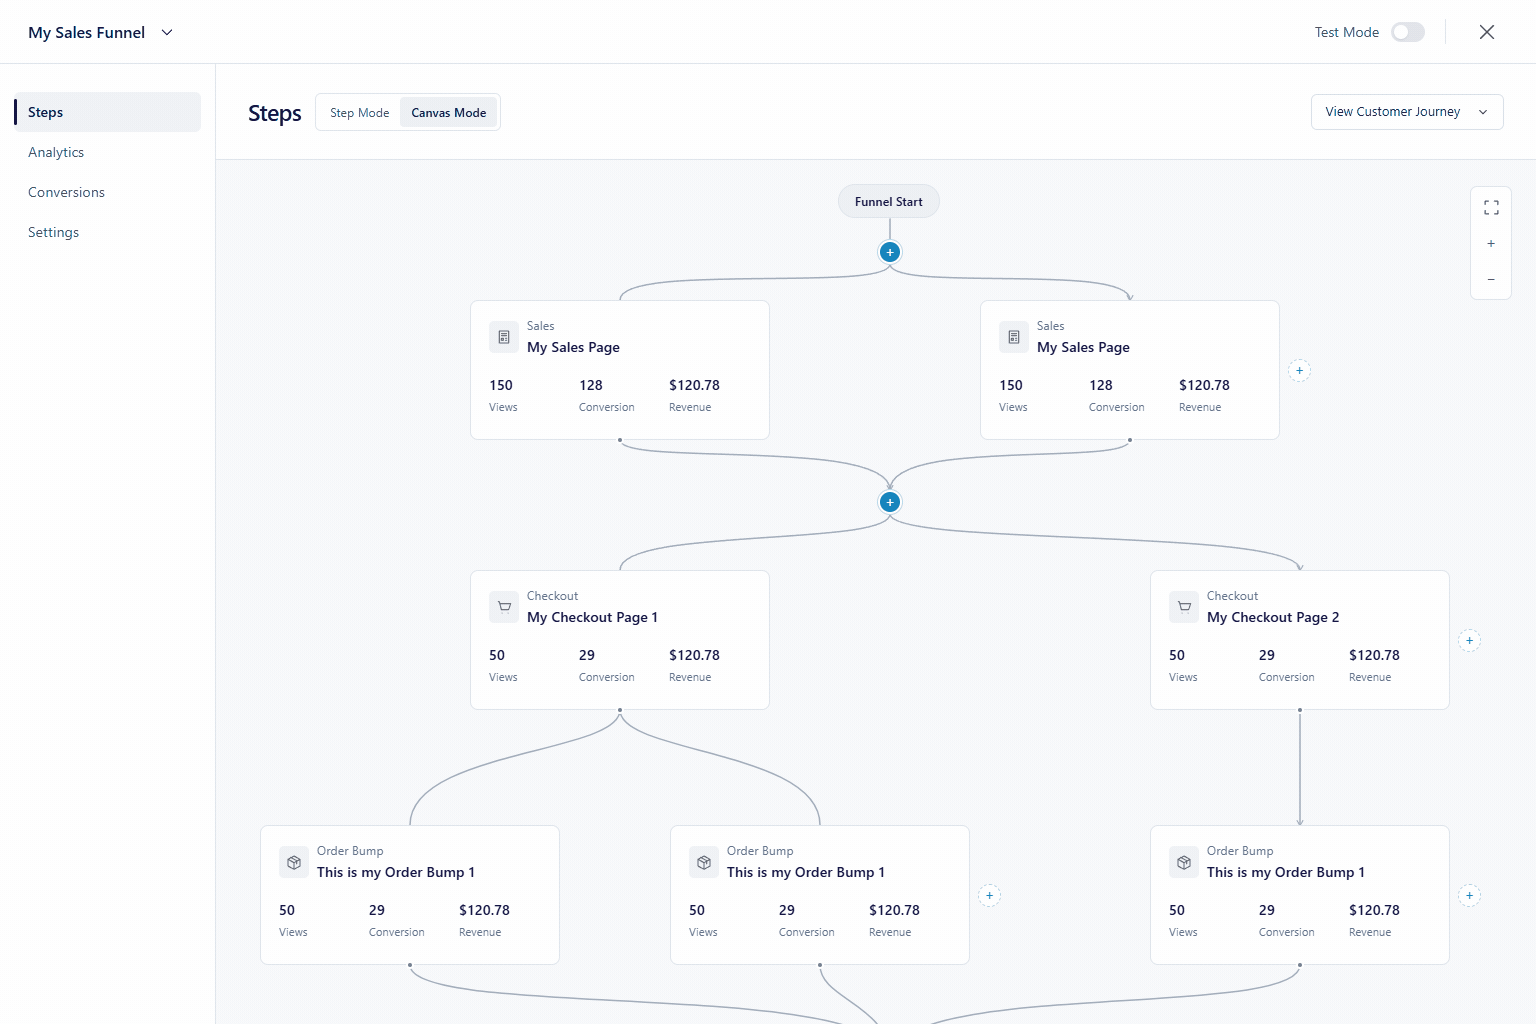
Task: Zoom in with the canvas plus control
Action: [1491, 244]
